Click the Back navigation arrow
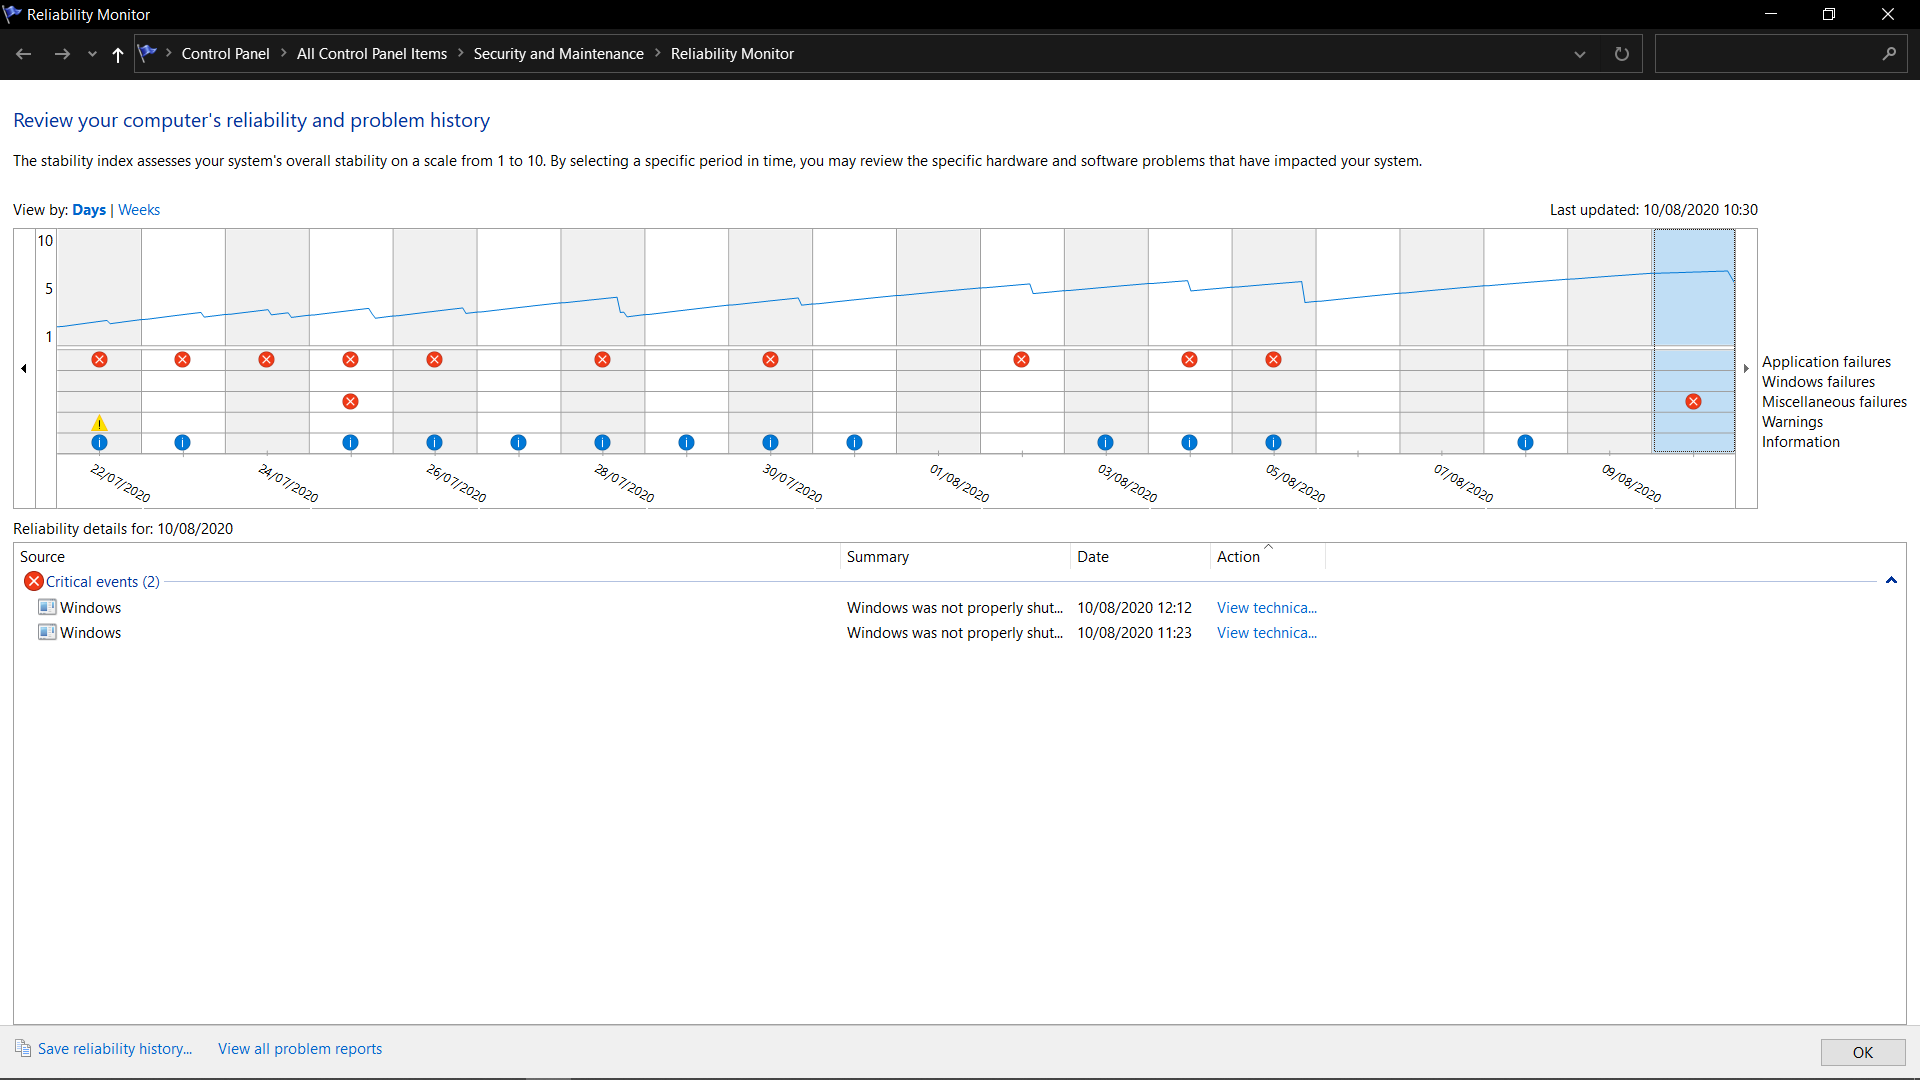1920x1080 pixels. (x=24, y=54)
